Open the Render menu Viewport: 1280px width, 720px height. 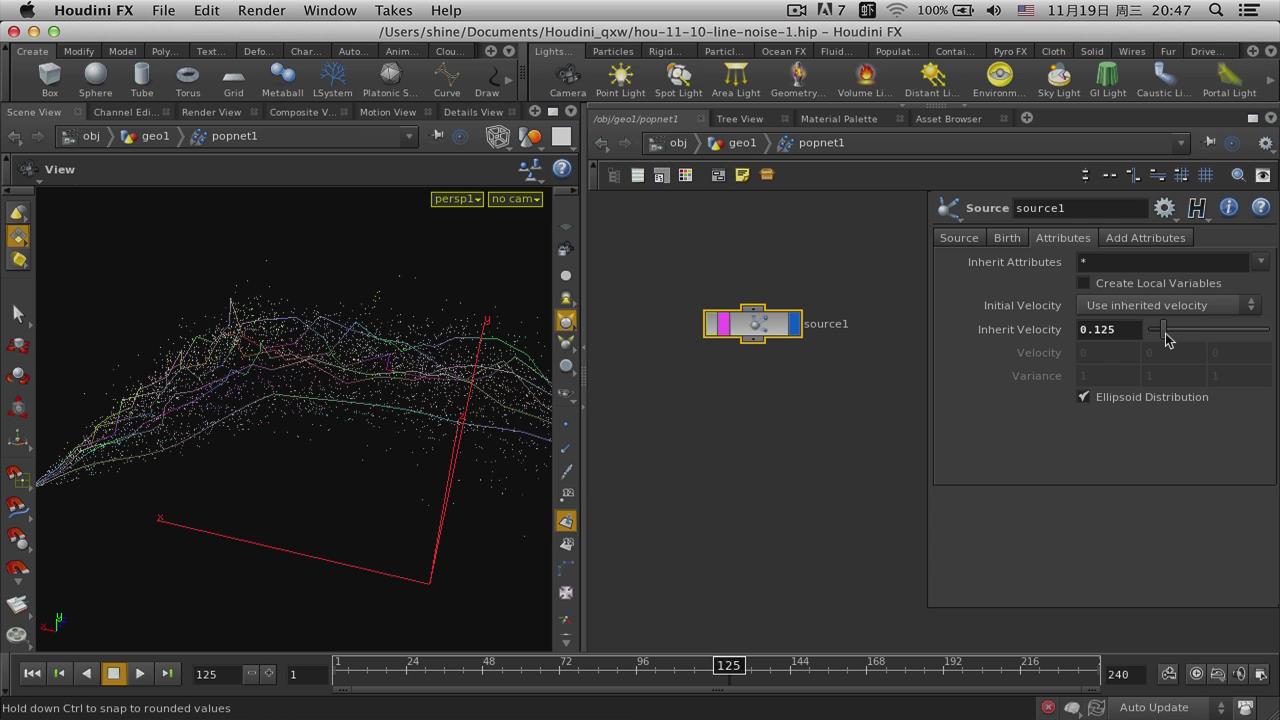261,10
